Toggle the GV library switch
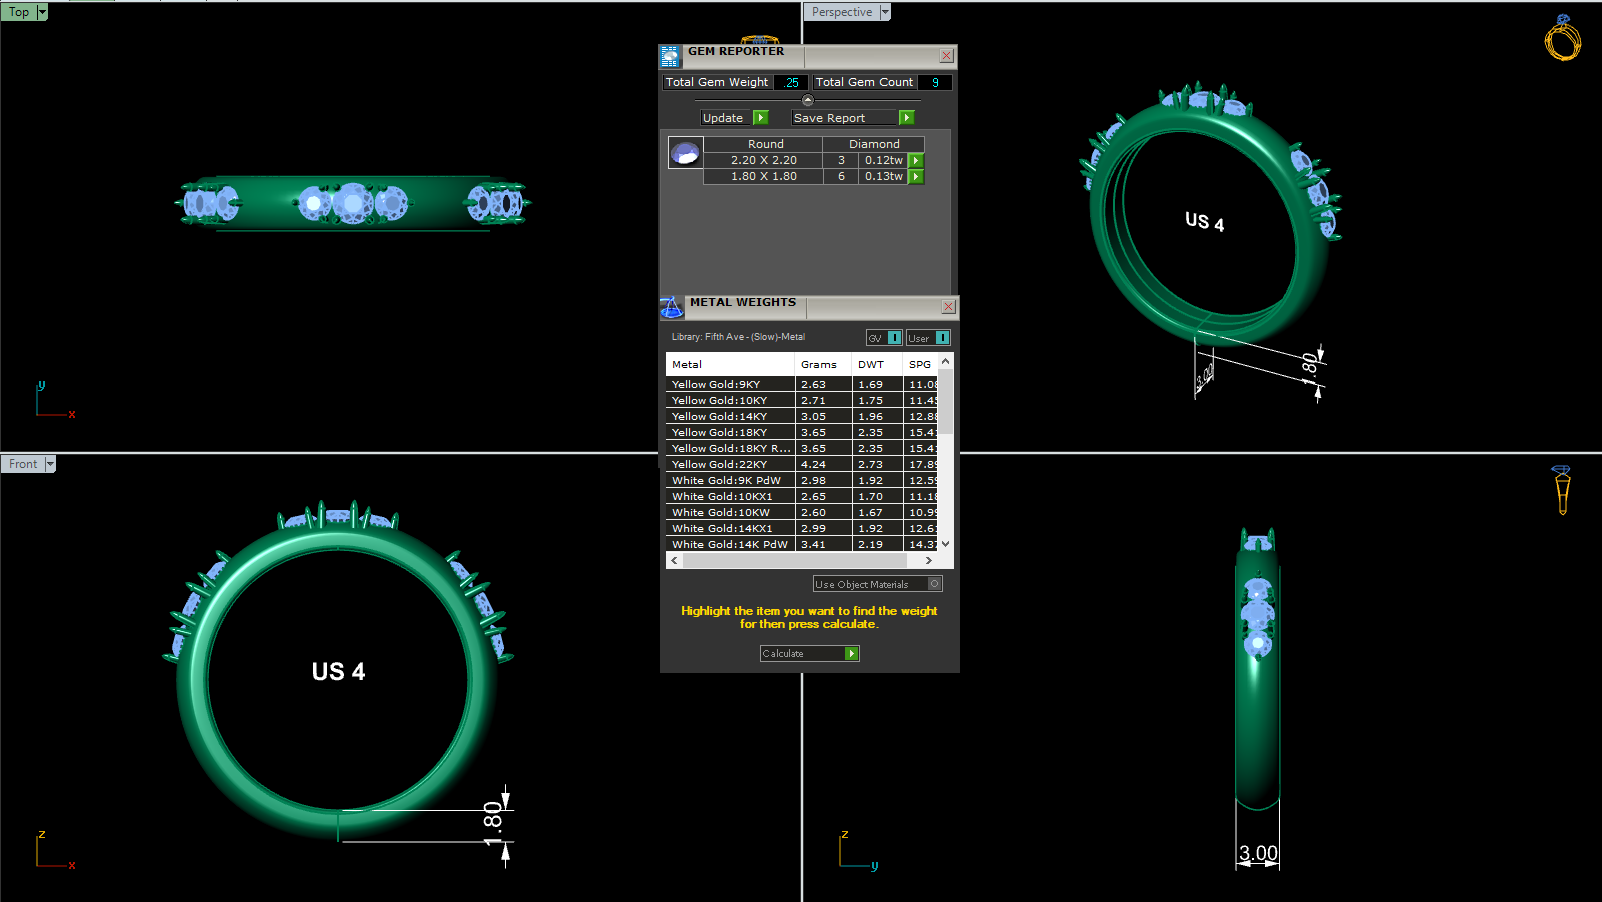Screen dimensions: 1602x902 894,338
